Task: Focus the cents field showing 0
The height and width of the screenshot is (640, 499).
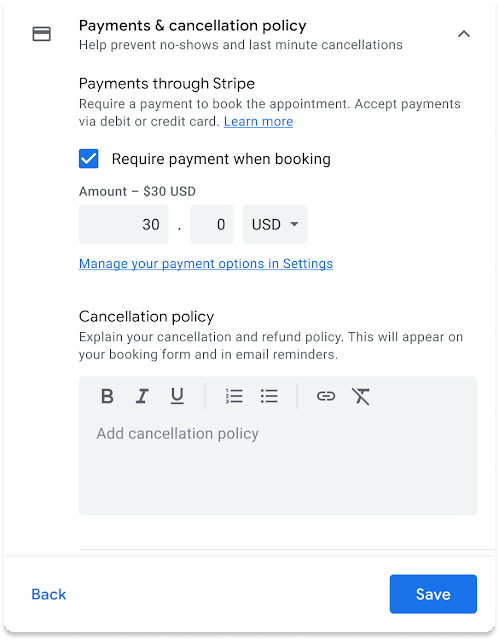Action: tap(212, 224)
